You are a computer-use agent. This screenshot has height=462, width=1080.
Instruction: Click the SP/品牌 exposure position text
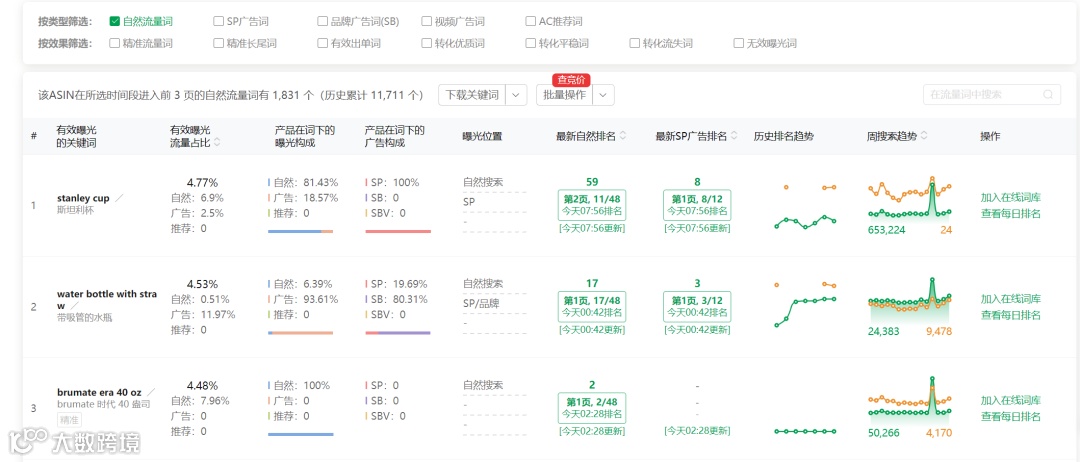pyautogui.click(x=481, y=303)
